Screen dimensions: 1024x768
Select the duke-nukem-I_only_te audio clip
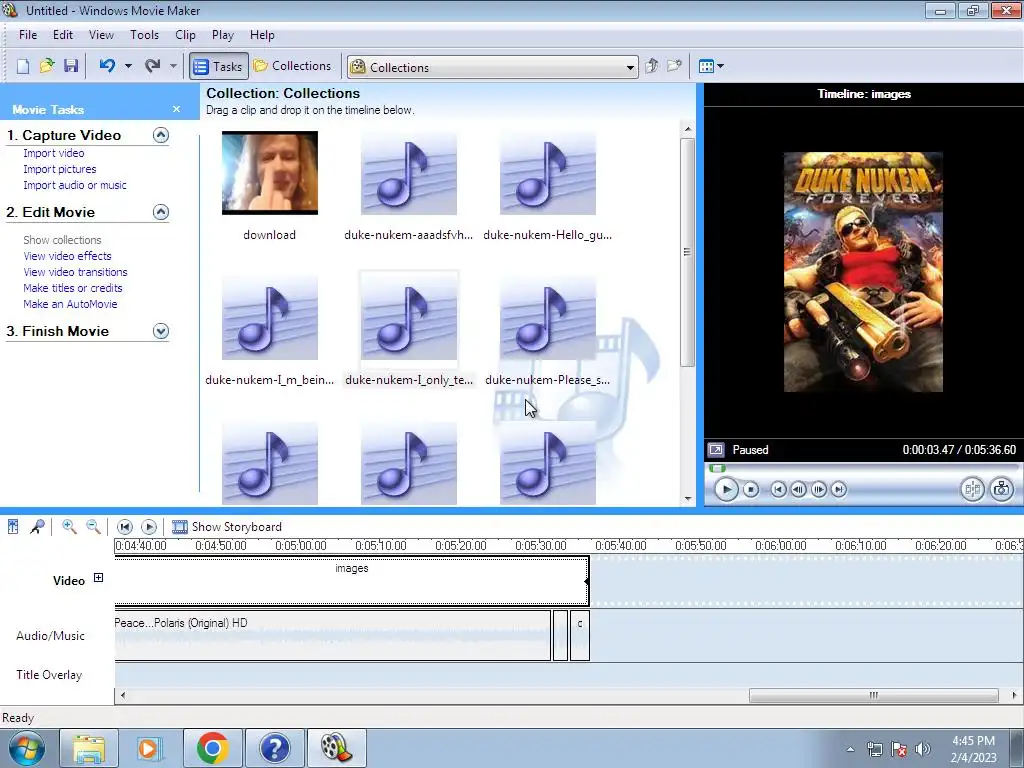(409, 318)
